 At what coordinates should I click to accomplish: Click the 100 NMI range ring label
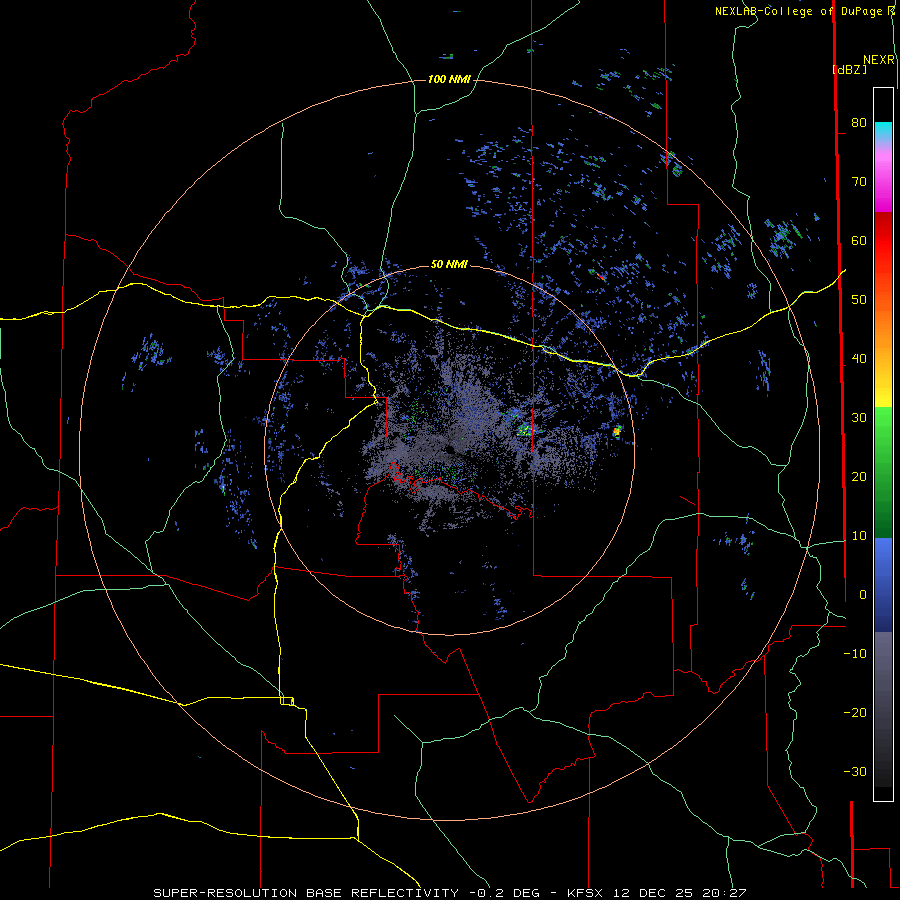(x=449, y=79)
